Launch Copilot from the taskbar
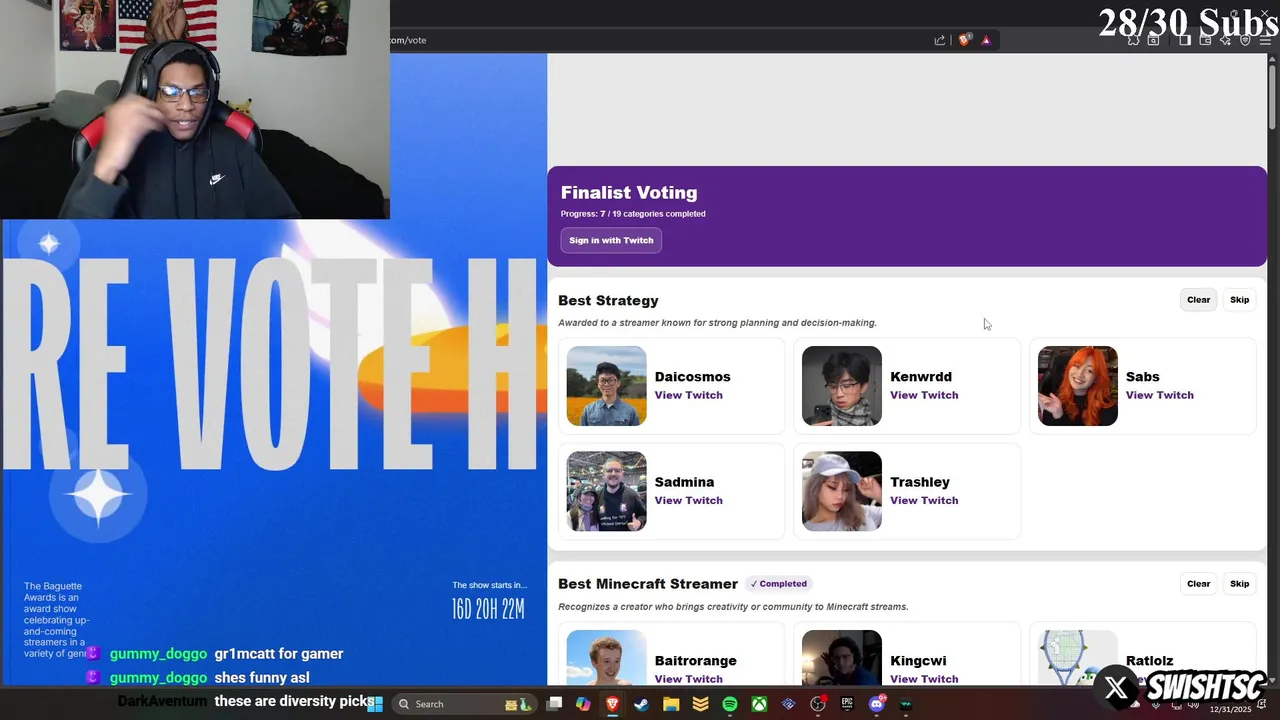1280x720 pixels. (583, 704)
